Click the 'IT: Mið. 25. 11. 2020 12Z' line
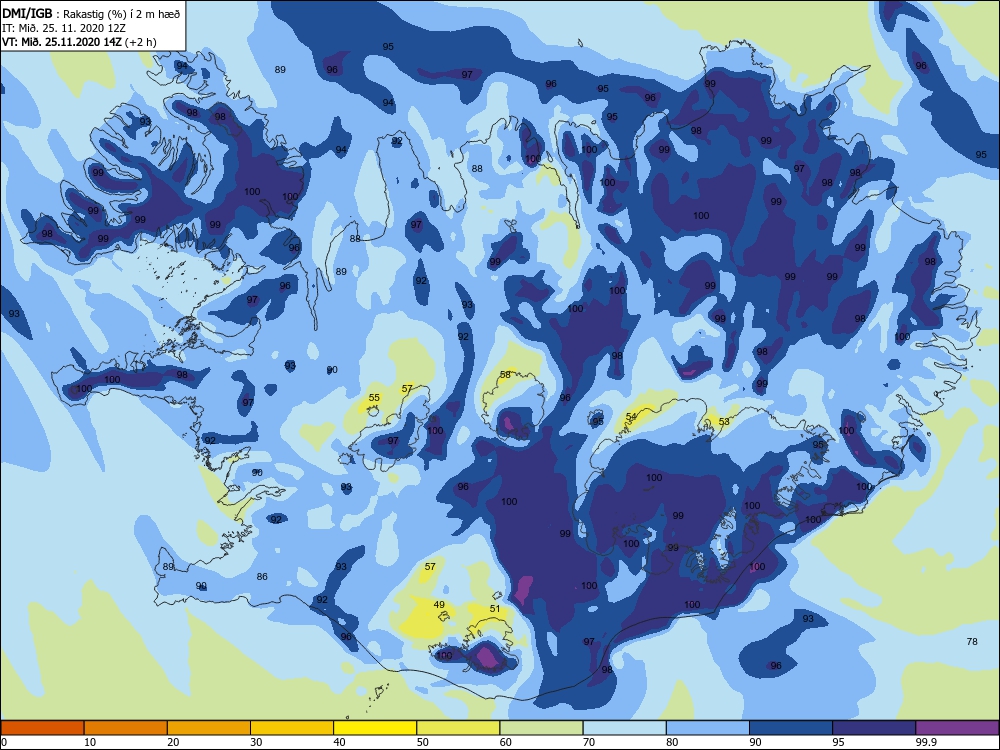The height and width of the screenshot is (750, 1000). click(x=64, y=28)
